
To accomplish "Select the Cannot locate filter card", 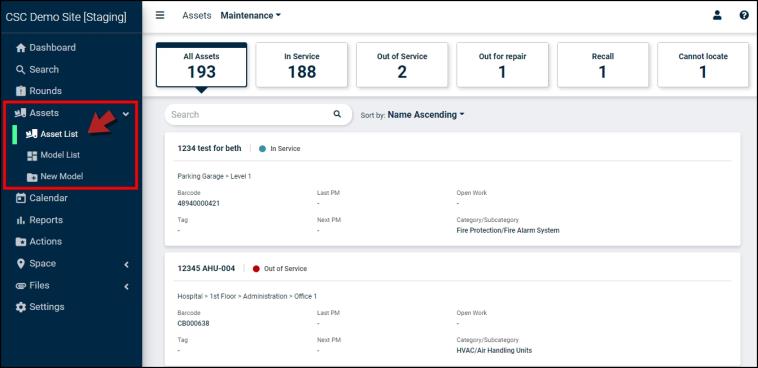I will click(703, 65).
